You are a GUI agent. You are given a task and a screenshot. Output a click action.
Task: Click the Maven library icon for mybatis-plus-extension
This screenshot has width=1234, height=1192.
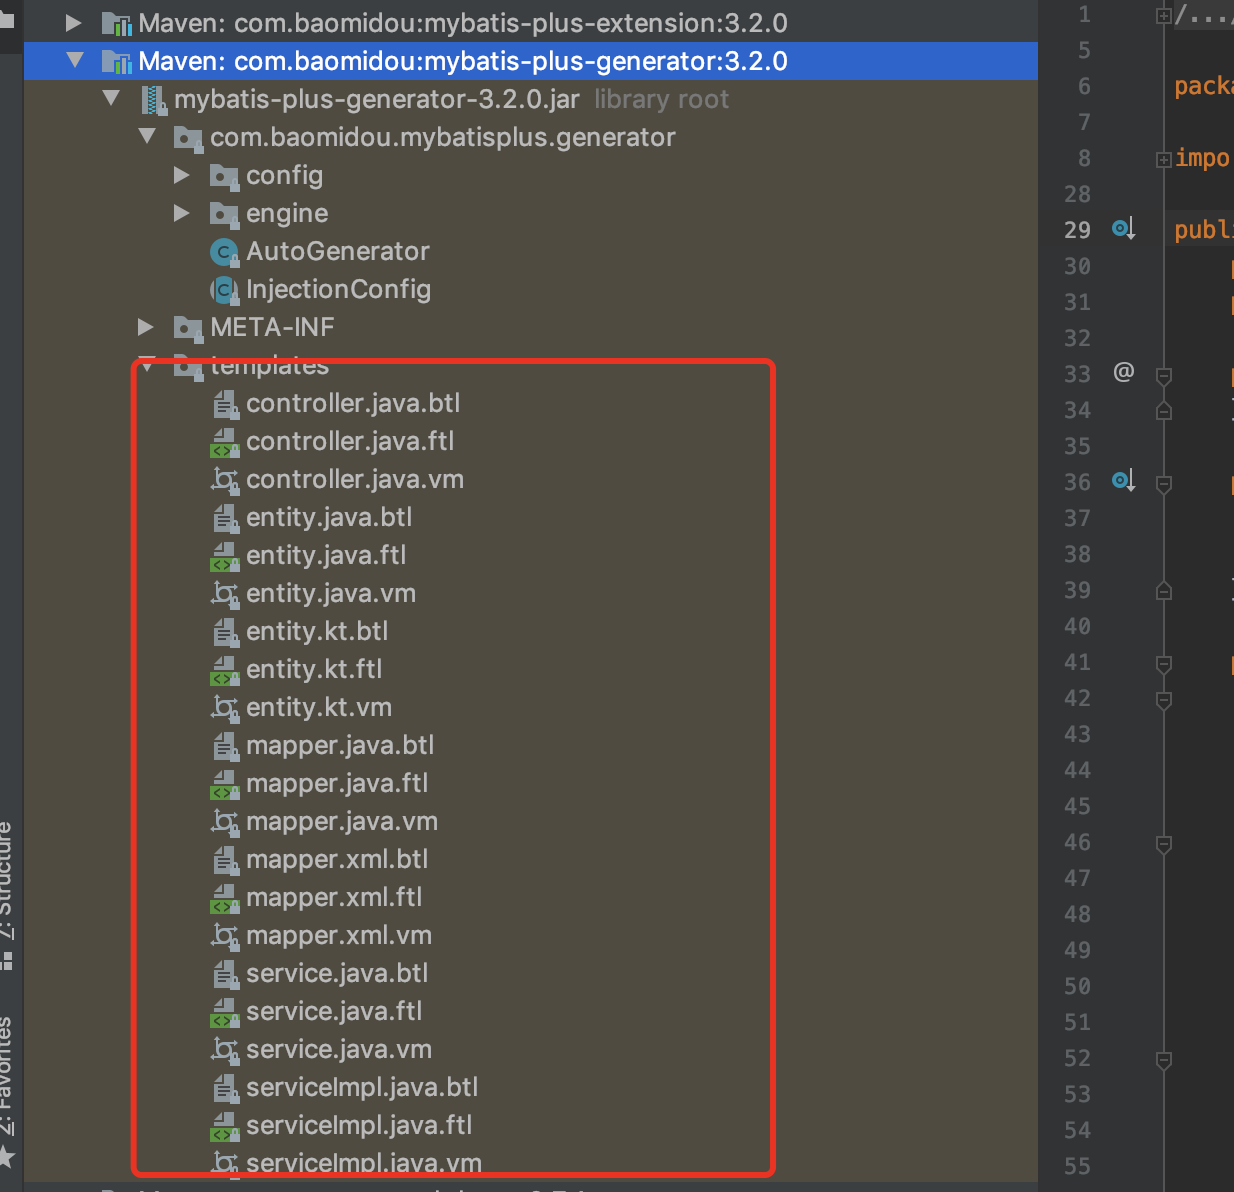(117, 23)
